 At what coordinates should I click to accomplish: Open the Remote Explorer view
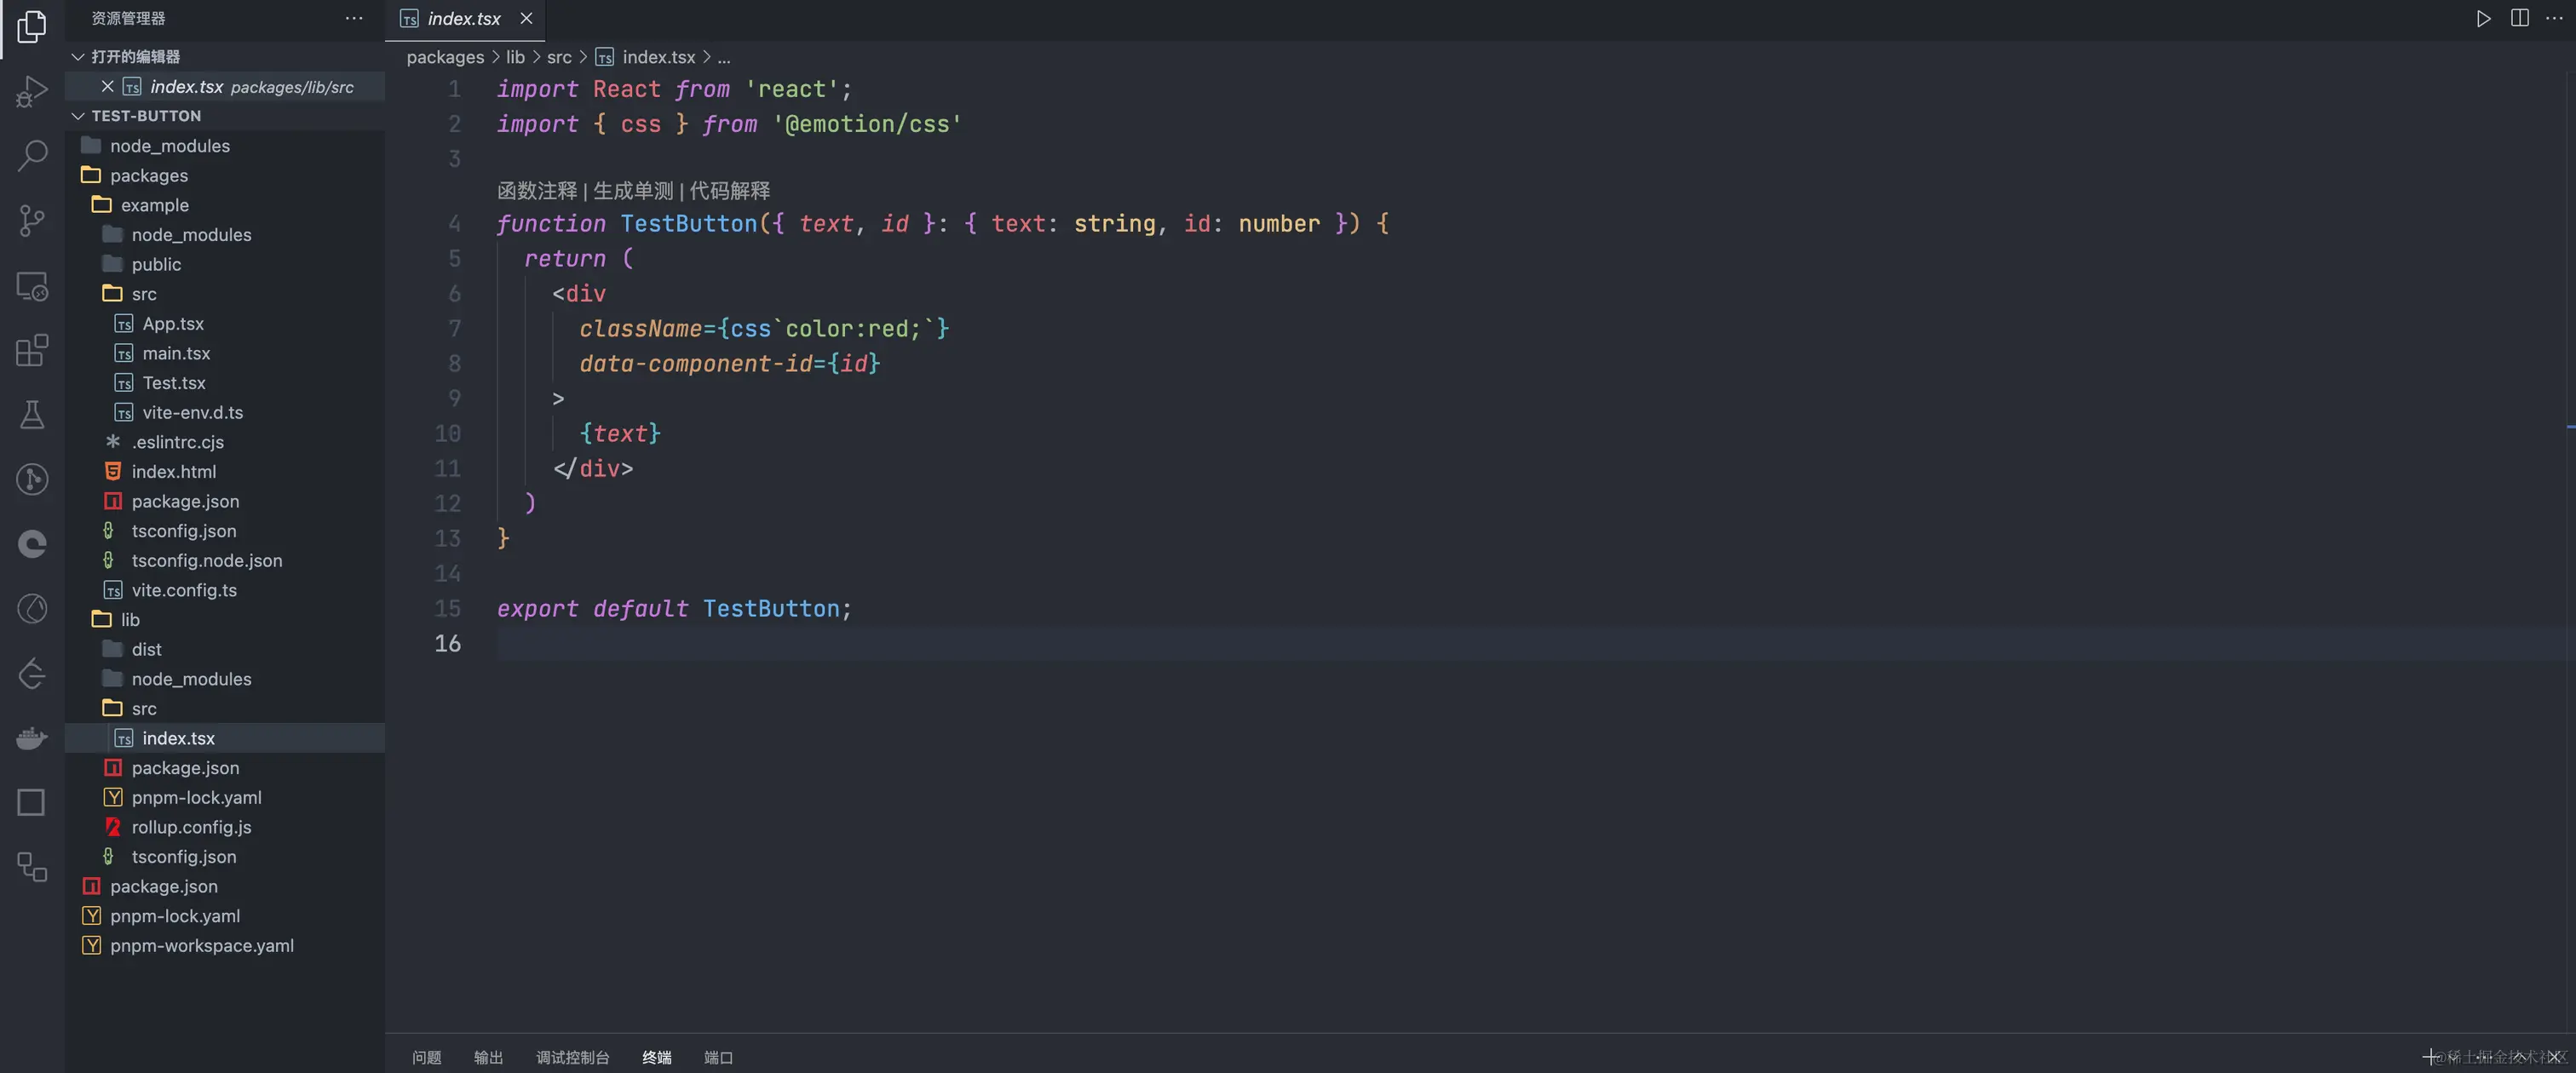point(32,287)
